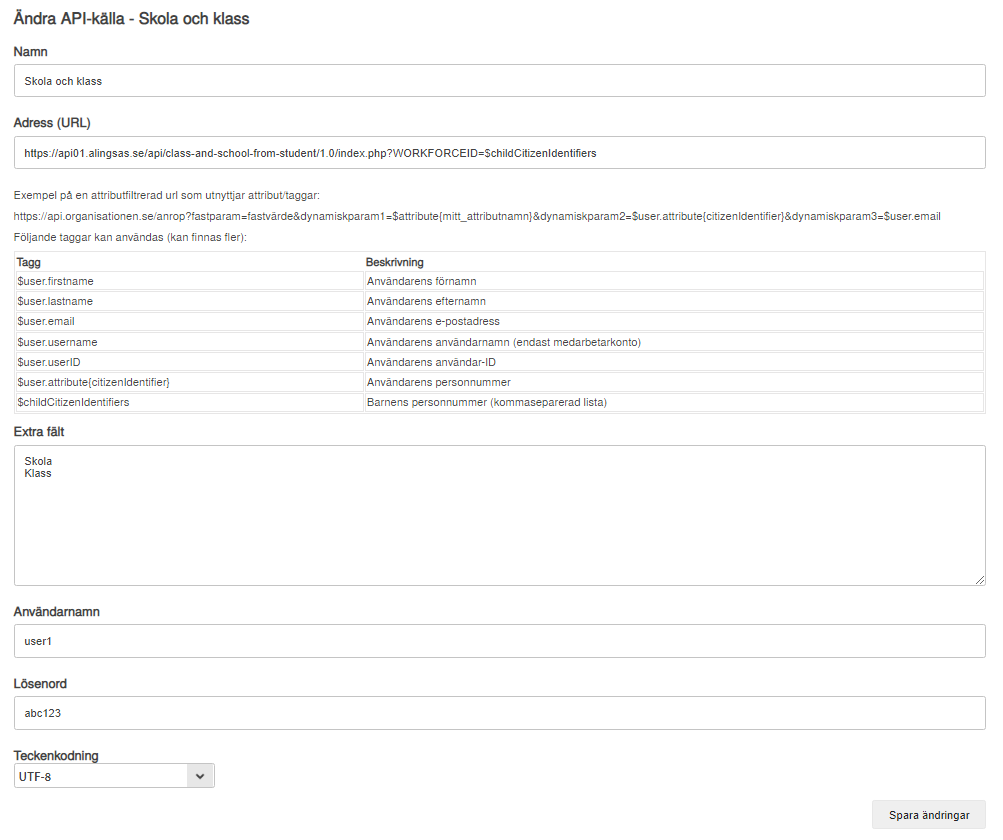Click the Teckenkodning field label
Viewport: 1003px width, 840px height.
pyautogui.click(x=56, y=756)
